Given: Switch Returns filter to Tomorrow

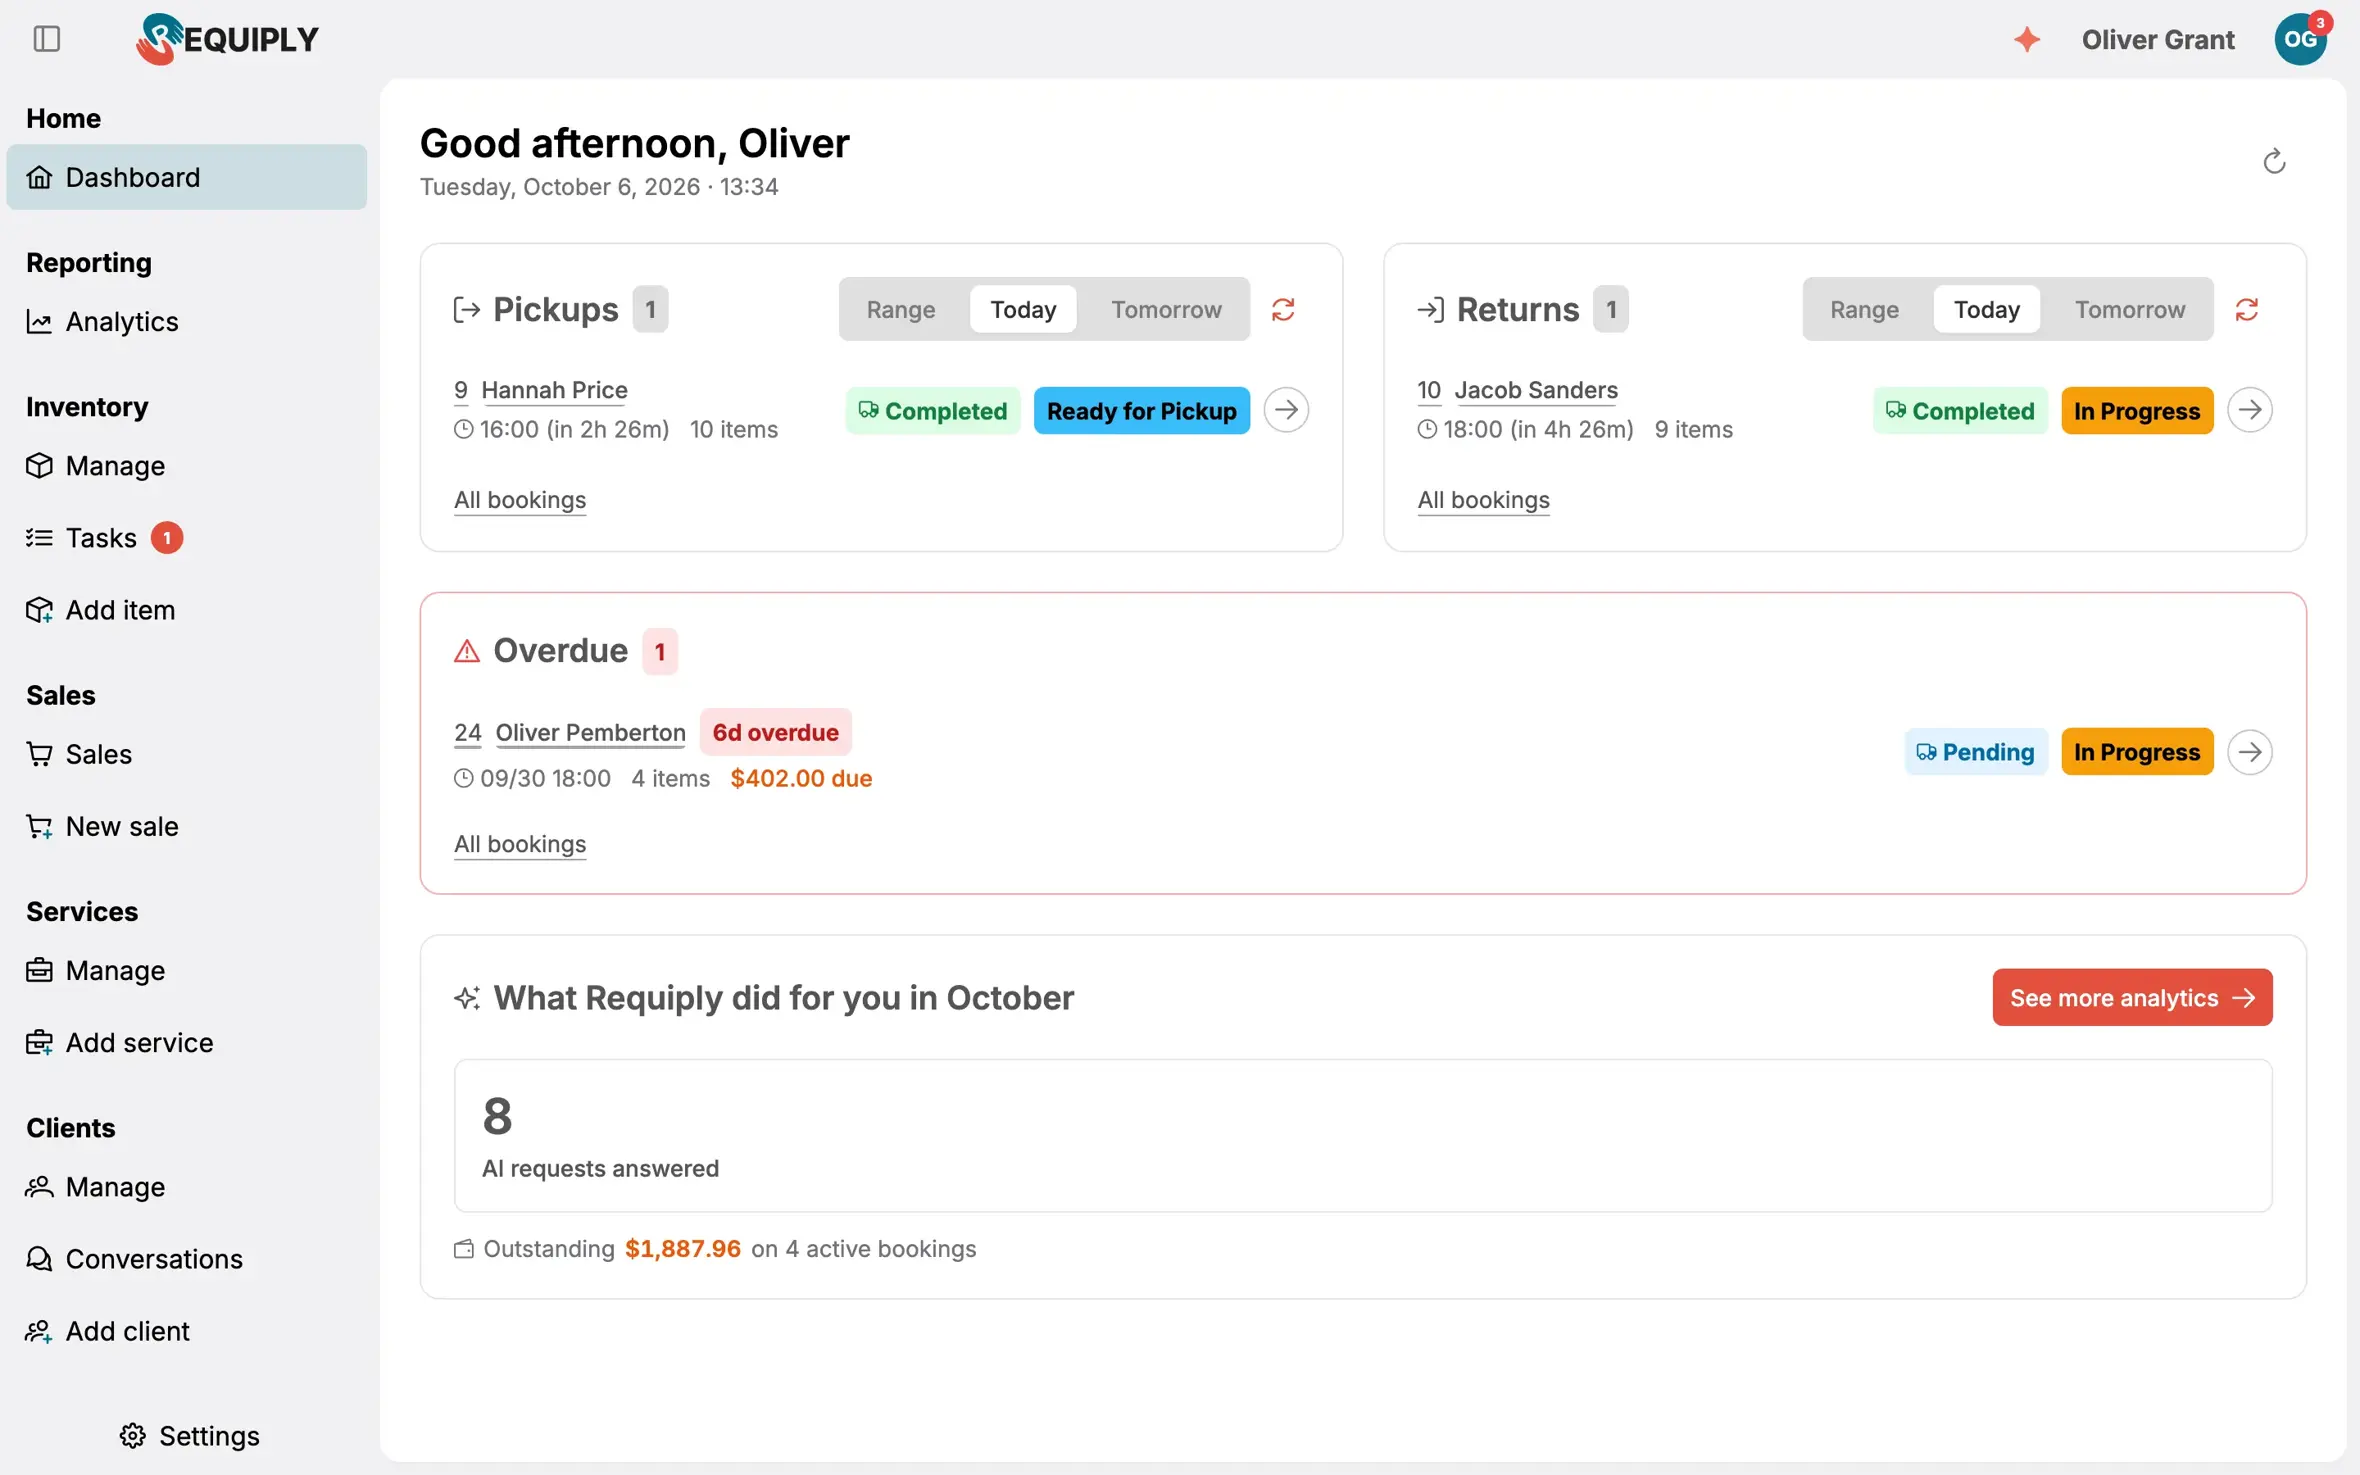Looking at the screenshot, I should click(x=2129, y=309).
